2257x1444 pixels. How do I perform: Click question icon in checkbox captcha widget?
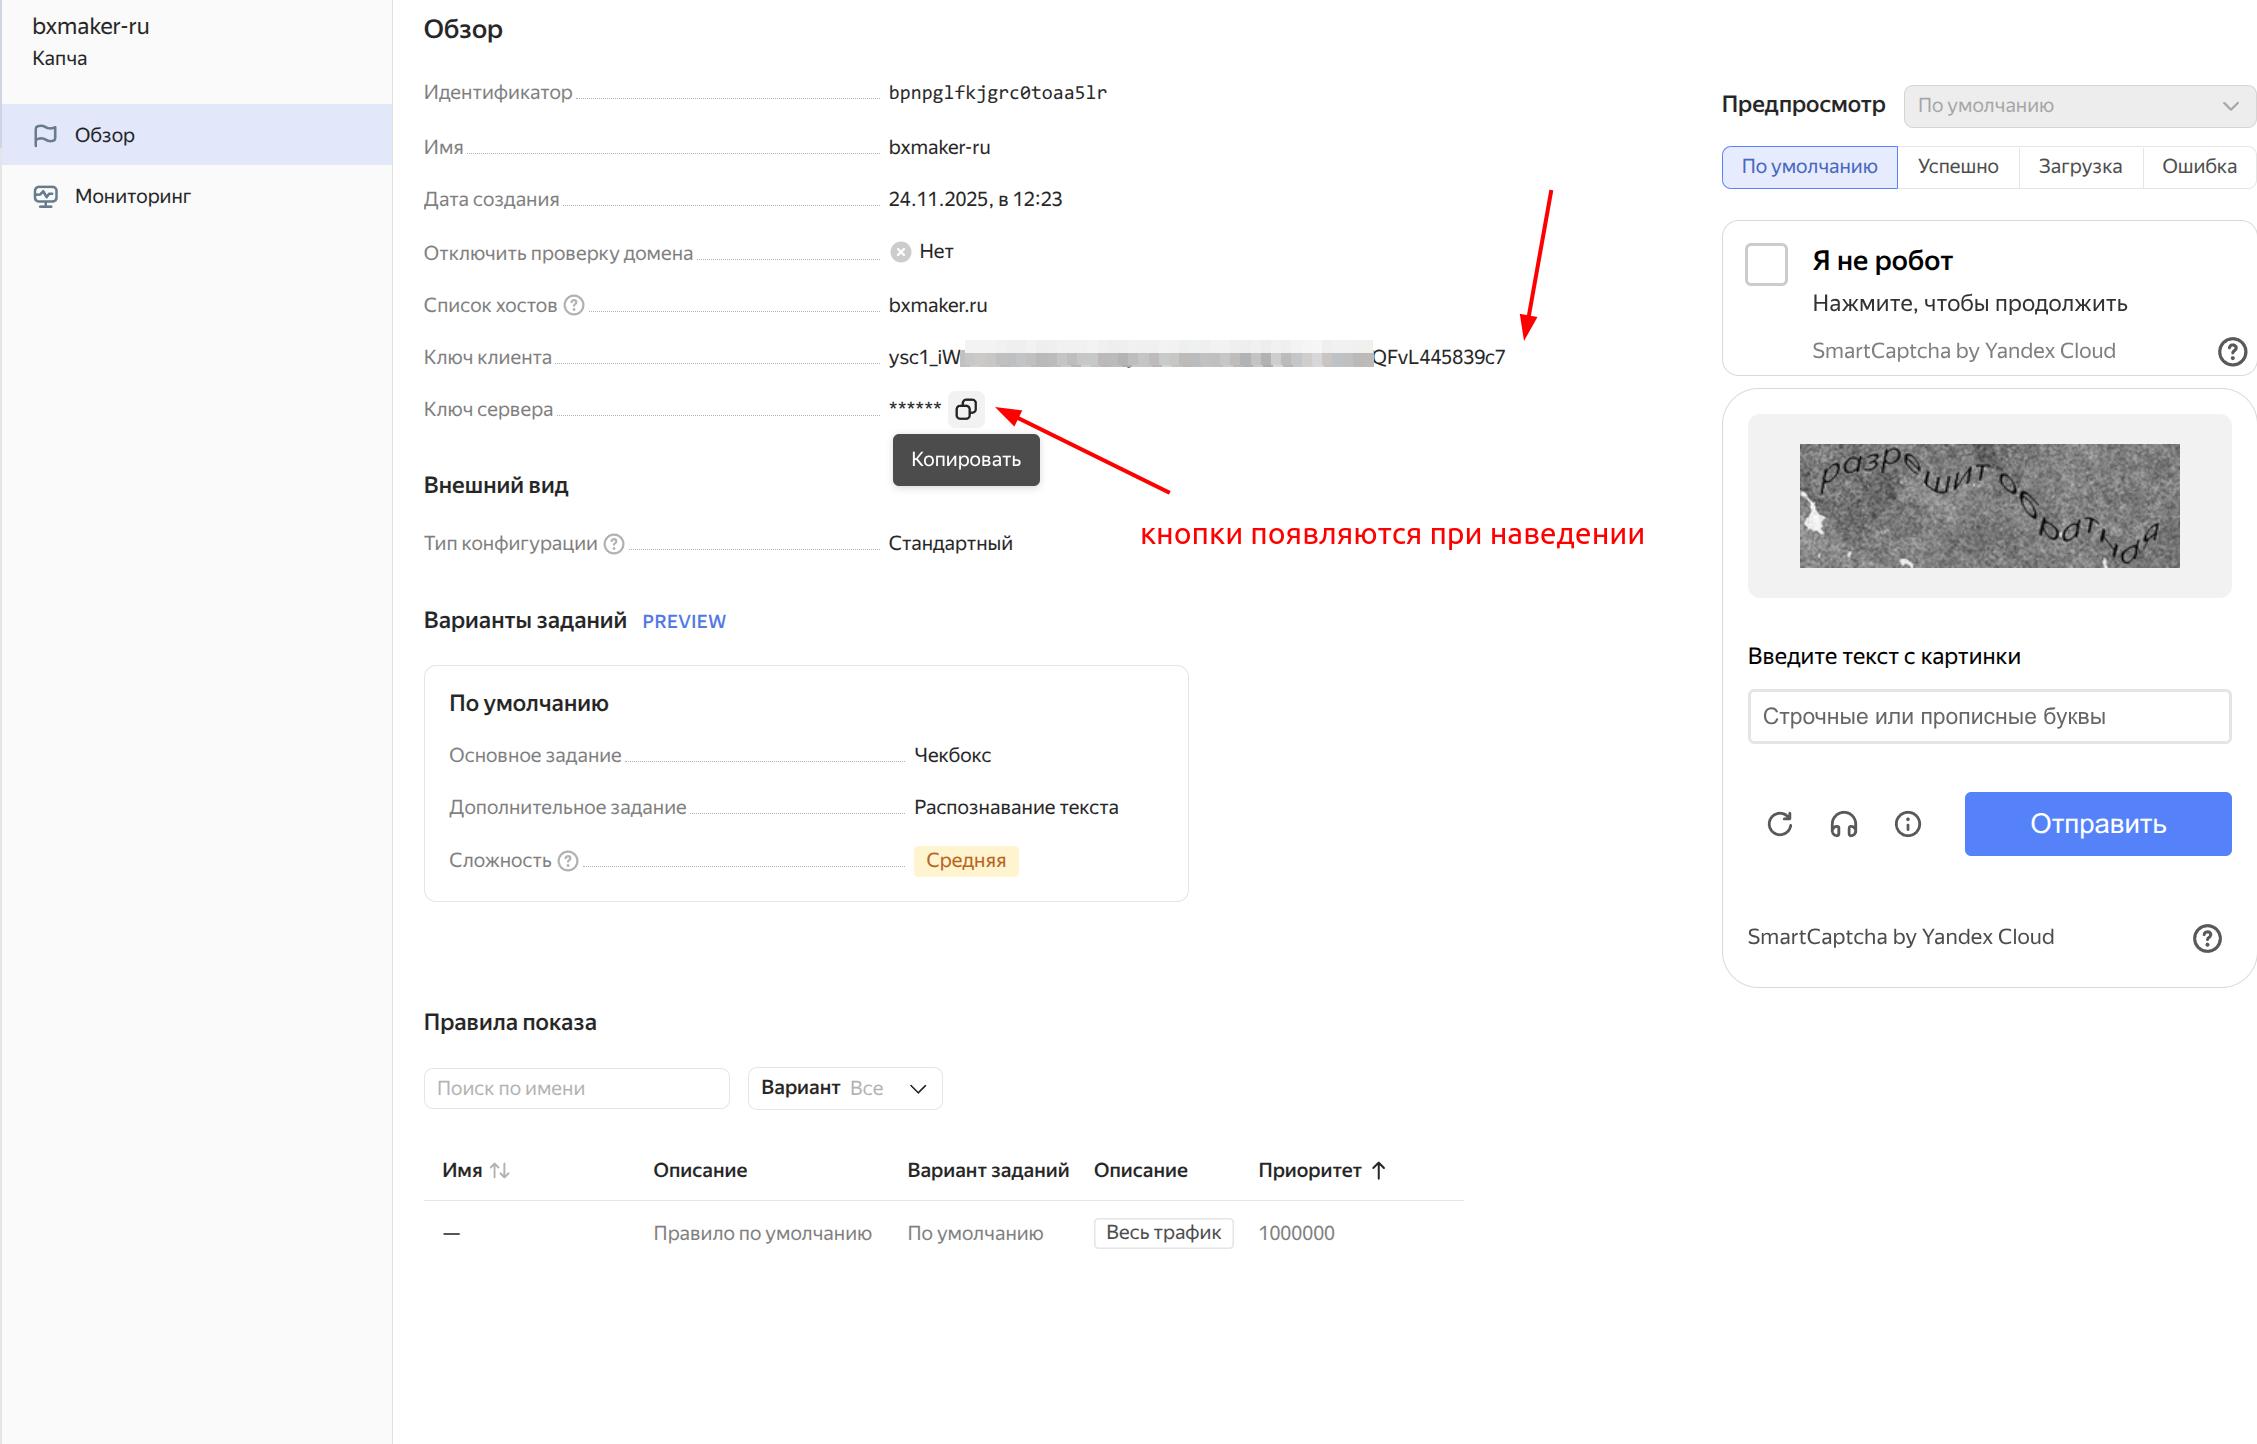click(2232, 351)
